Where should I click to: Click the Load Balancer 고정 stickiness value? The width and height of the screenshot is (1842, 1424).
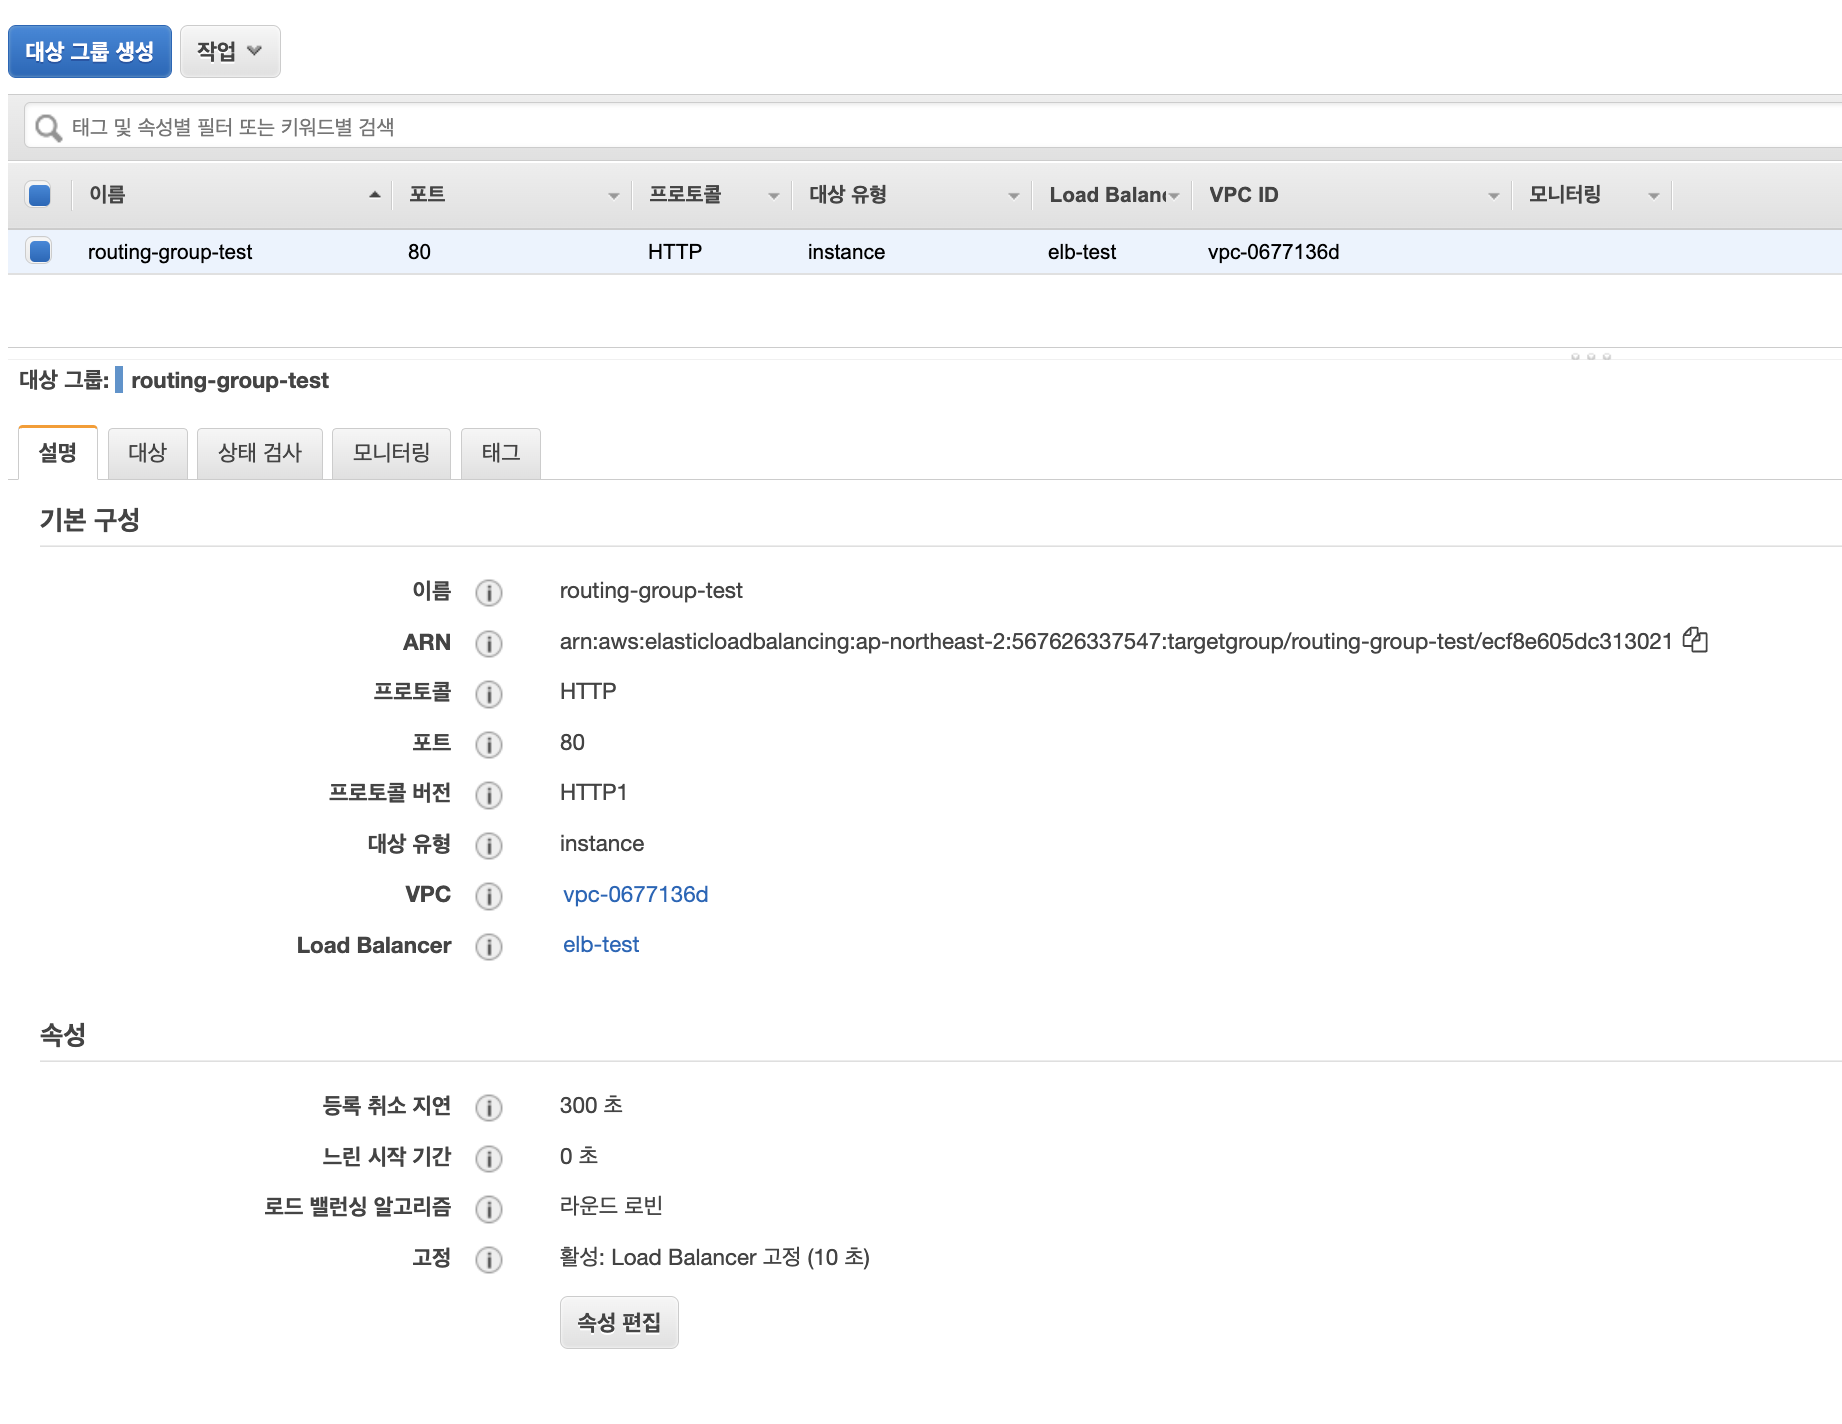(715, 1257)
